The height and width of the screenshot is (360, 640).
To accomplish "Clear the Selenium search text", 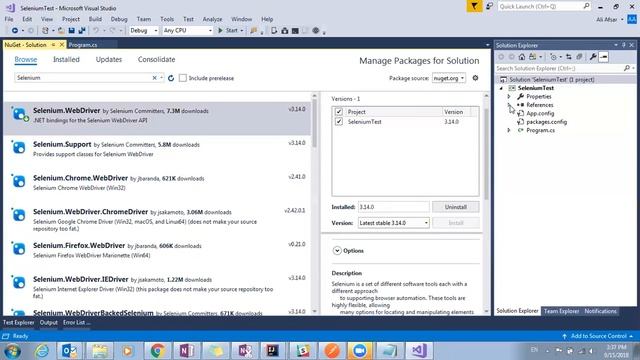I will pos(154,78).
